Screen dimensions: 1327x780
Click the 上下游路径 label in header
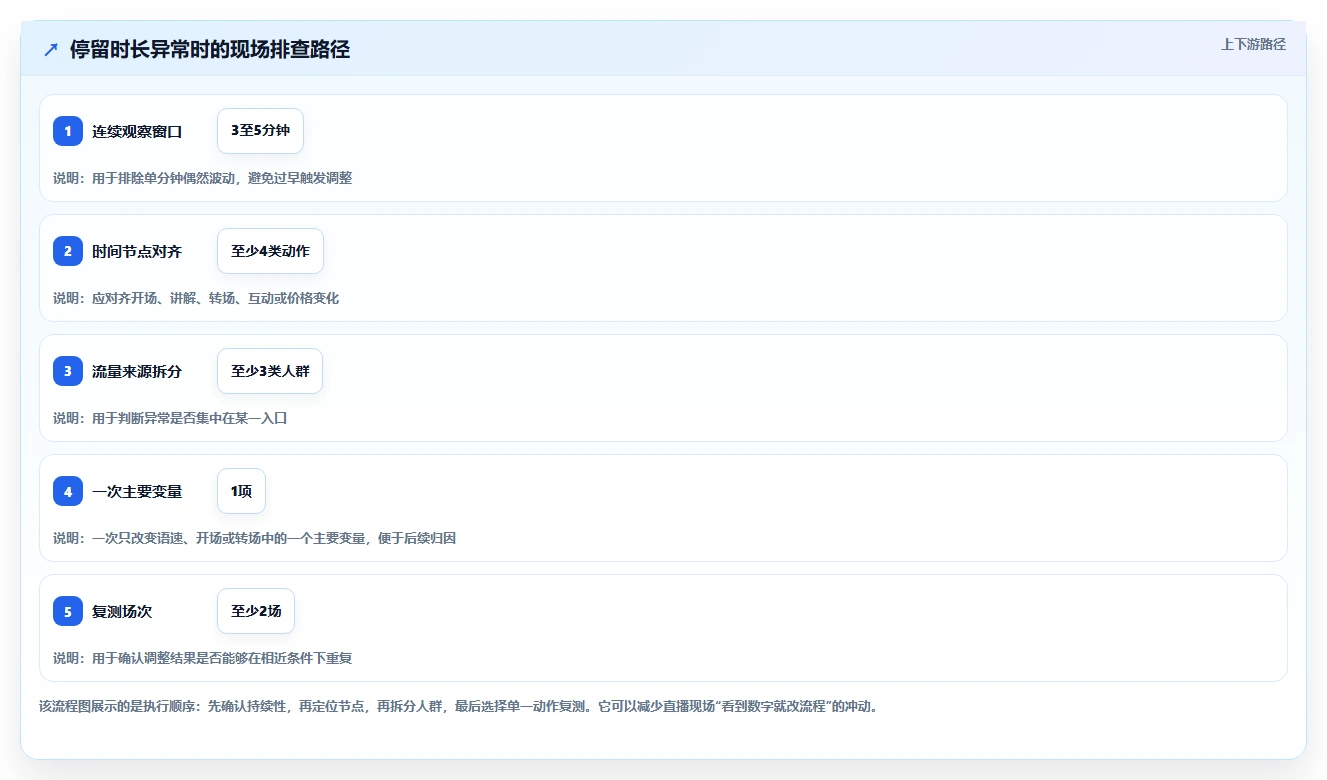(x=1253, y=44)
